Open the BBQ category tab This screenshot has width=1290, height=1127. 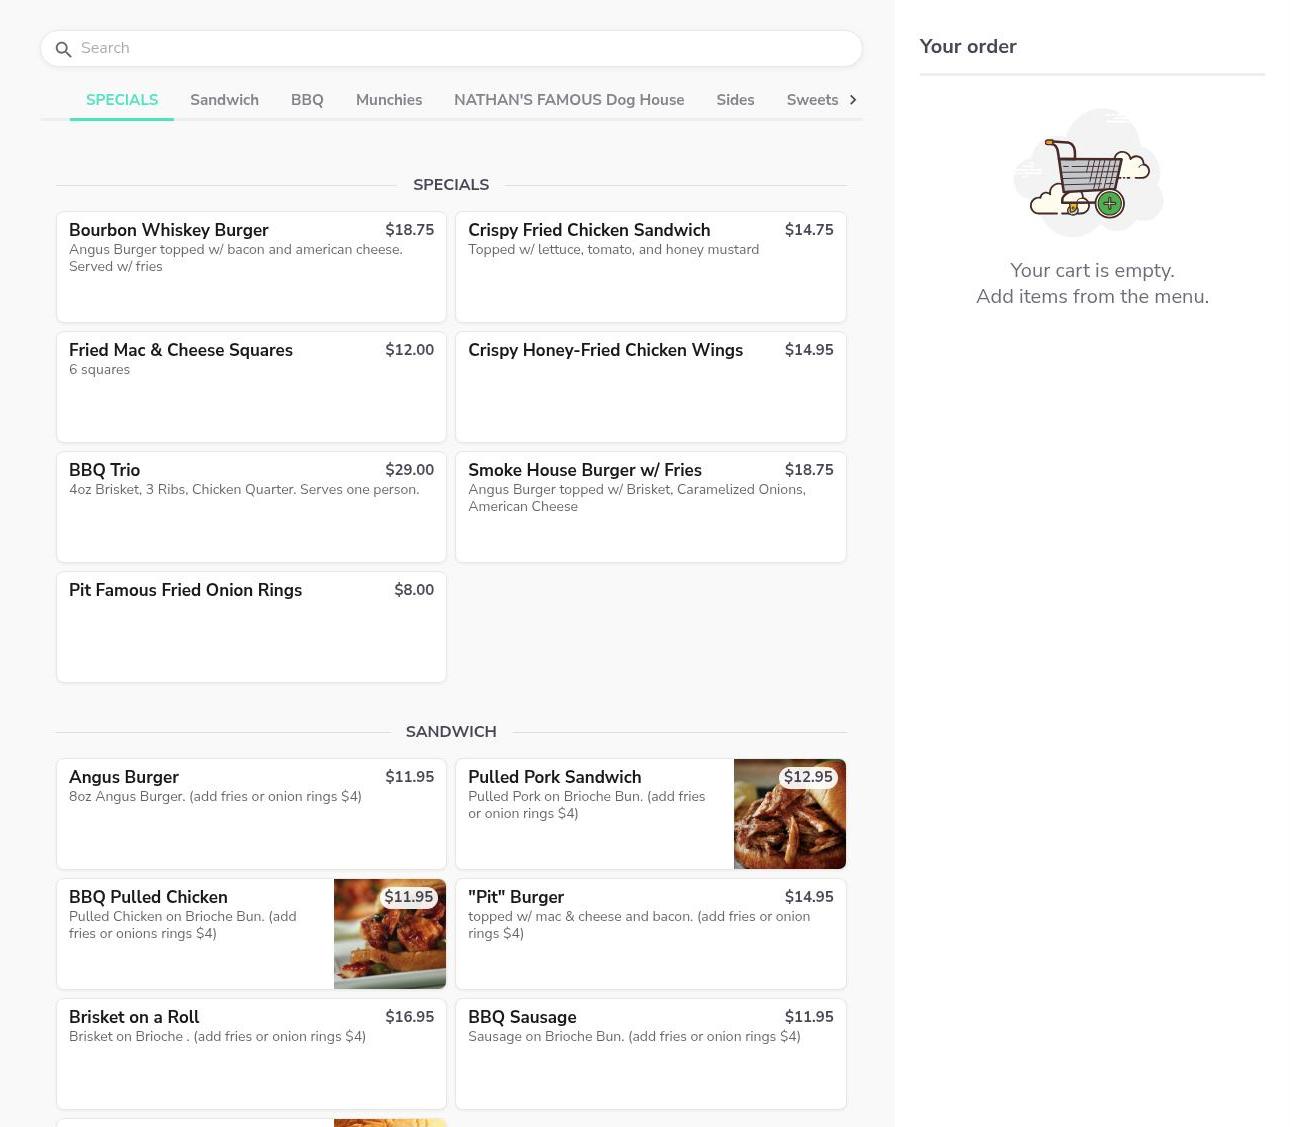tap(307, 100)
